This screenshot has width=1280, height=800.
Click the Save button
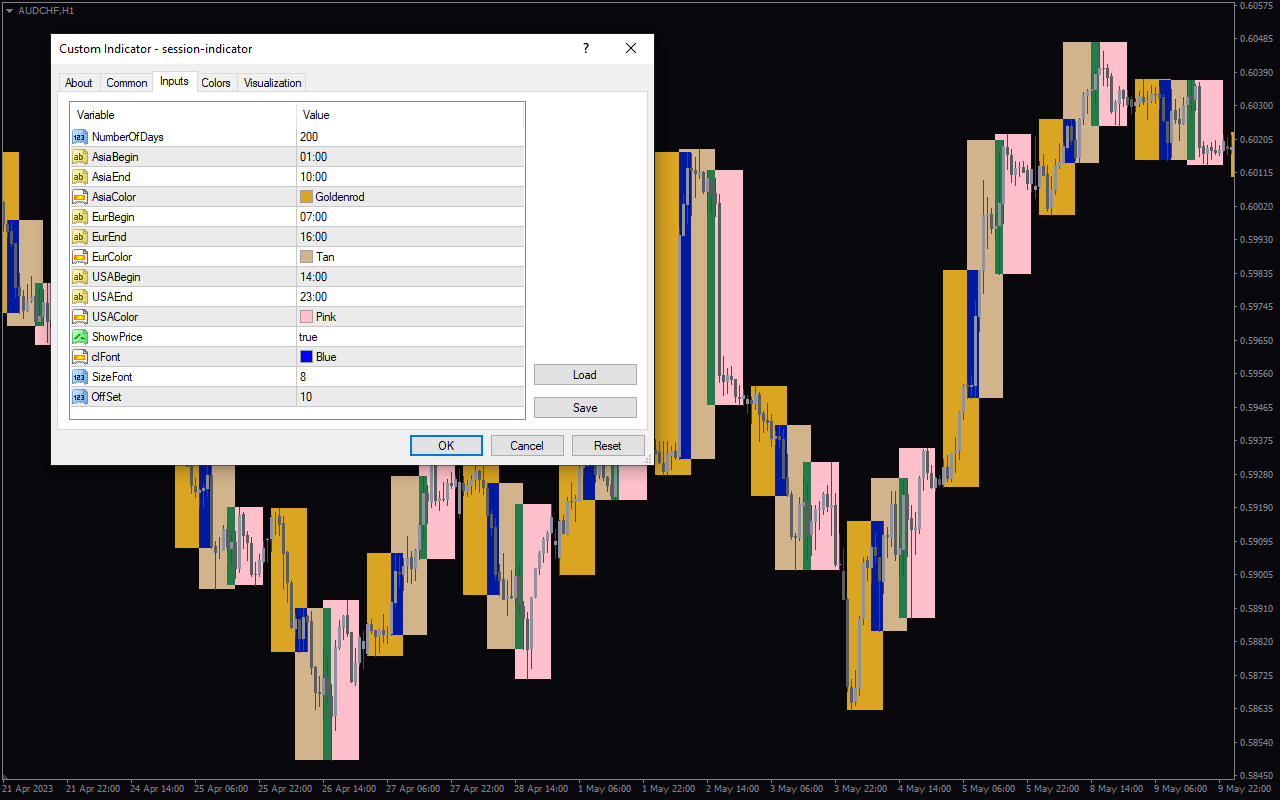(x=585, y=408)
